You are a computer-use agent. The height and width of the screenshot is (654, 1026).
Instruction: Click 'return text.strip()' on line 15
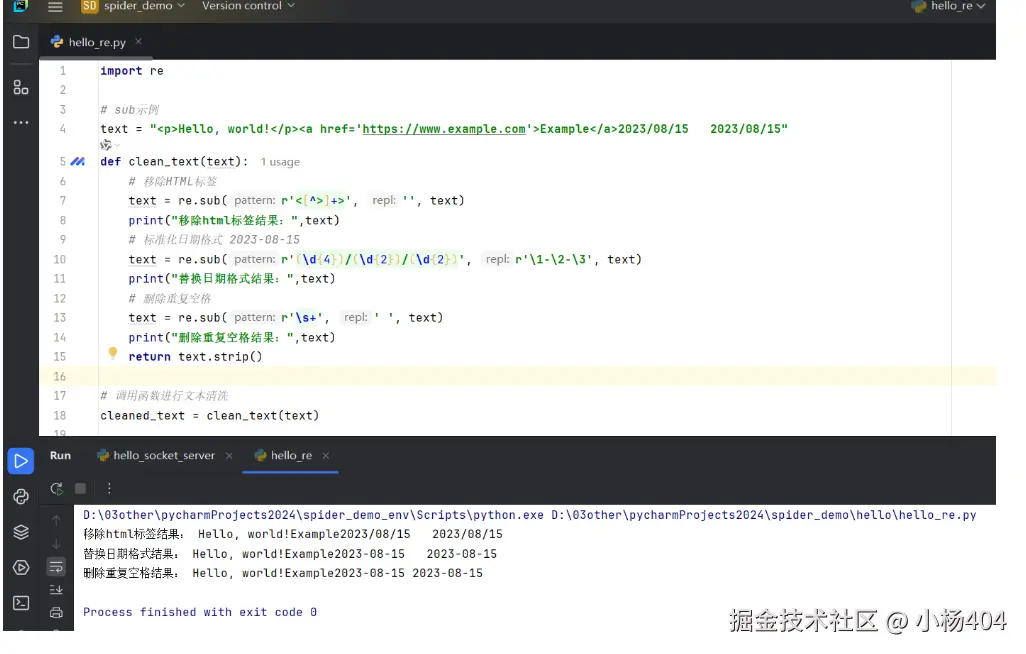pos(195,357)
